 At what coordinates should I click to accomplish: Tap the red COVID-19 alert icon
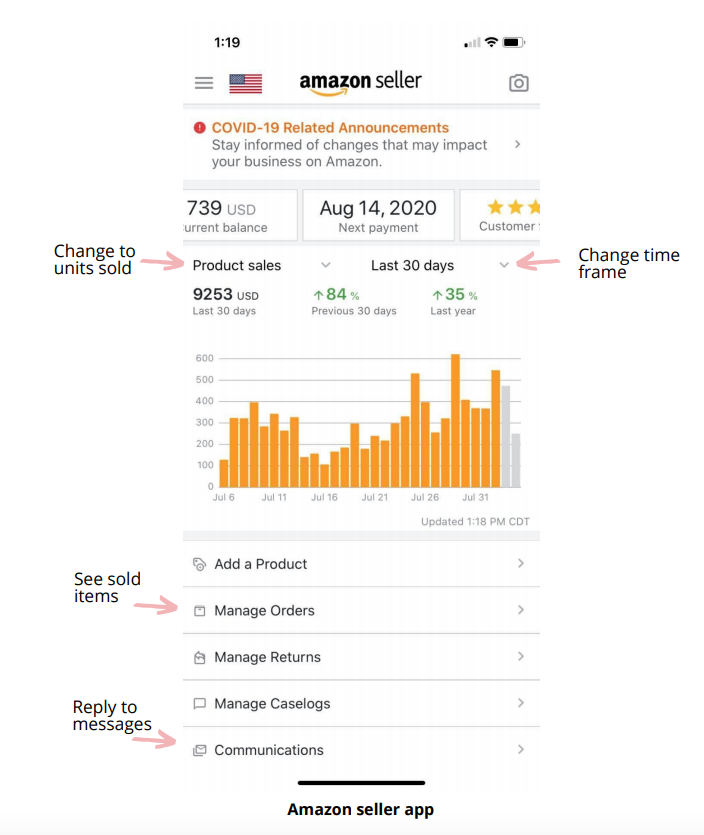point(200,128)
